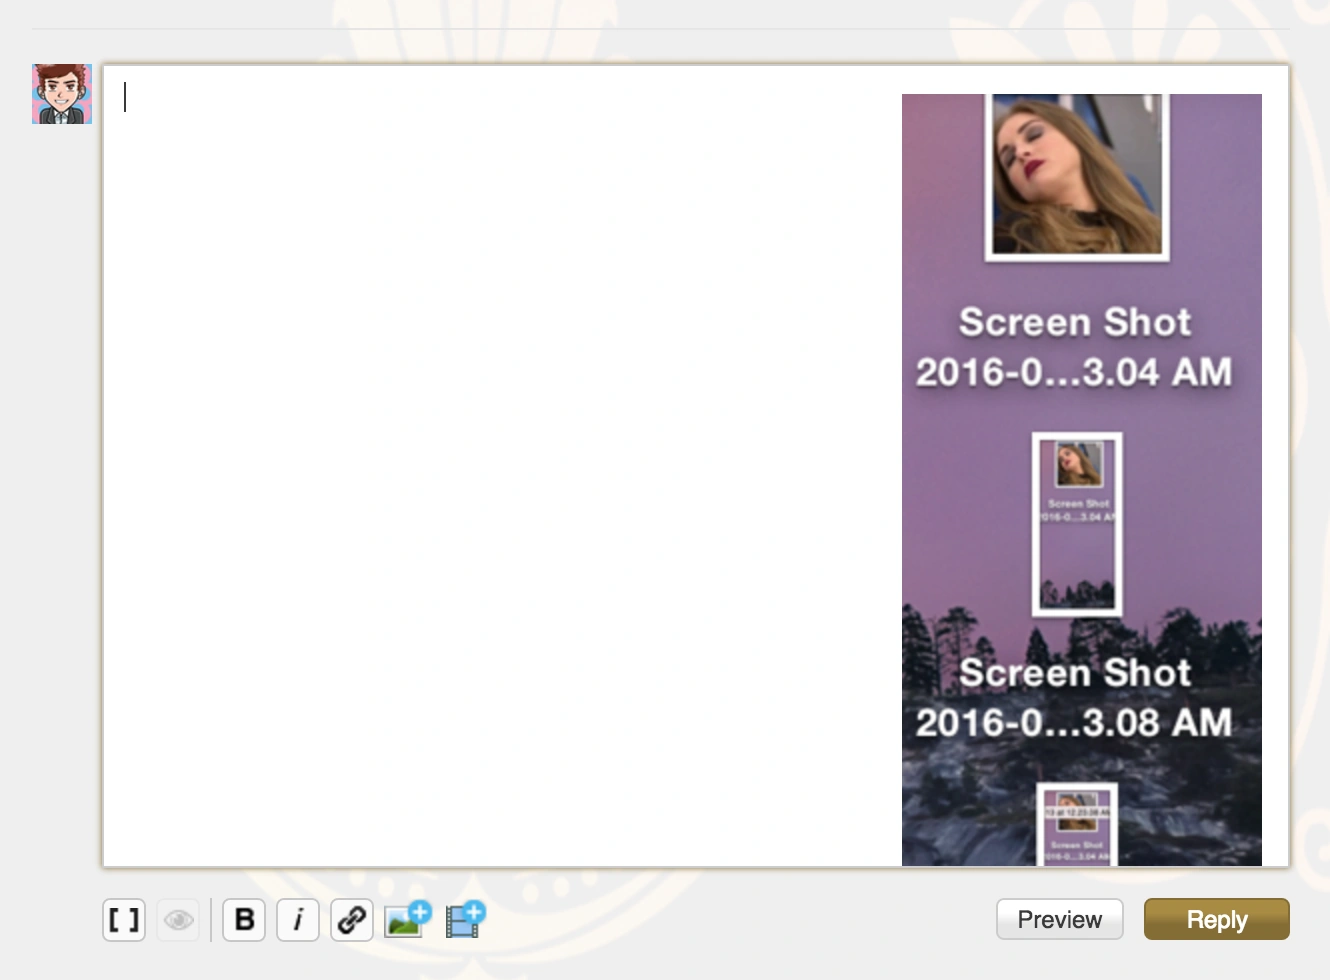Viewport: 1330px width, 980px height.
Task: Toggle bold formatting
Action: pyautogui.click(x=244, y=920)
